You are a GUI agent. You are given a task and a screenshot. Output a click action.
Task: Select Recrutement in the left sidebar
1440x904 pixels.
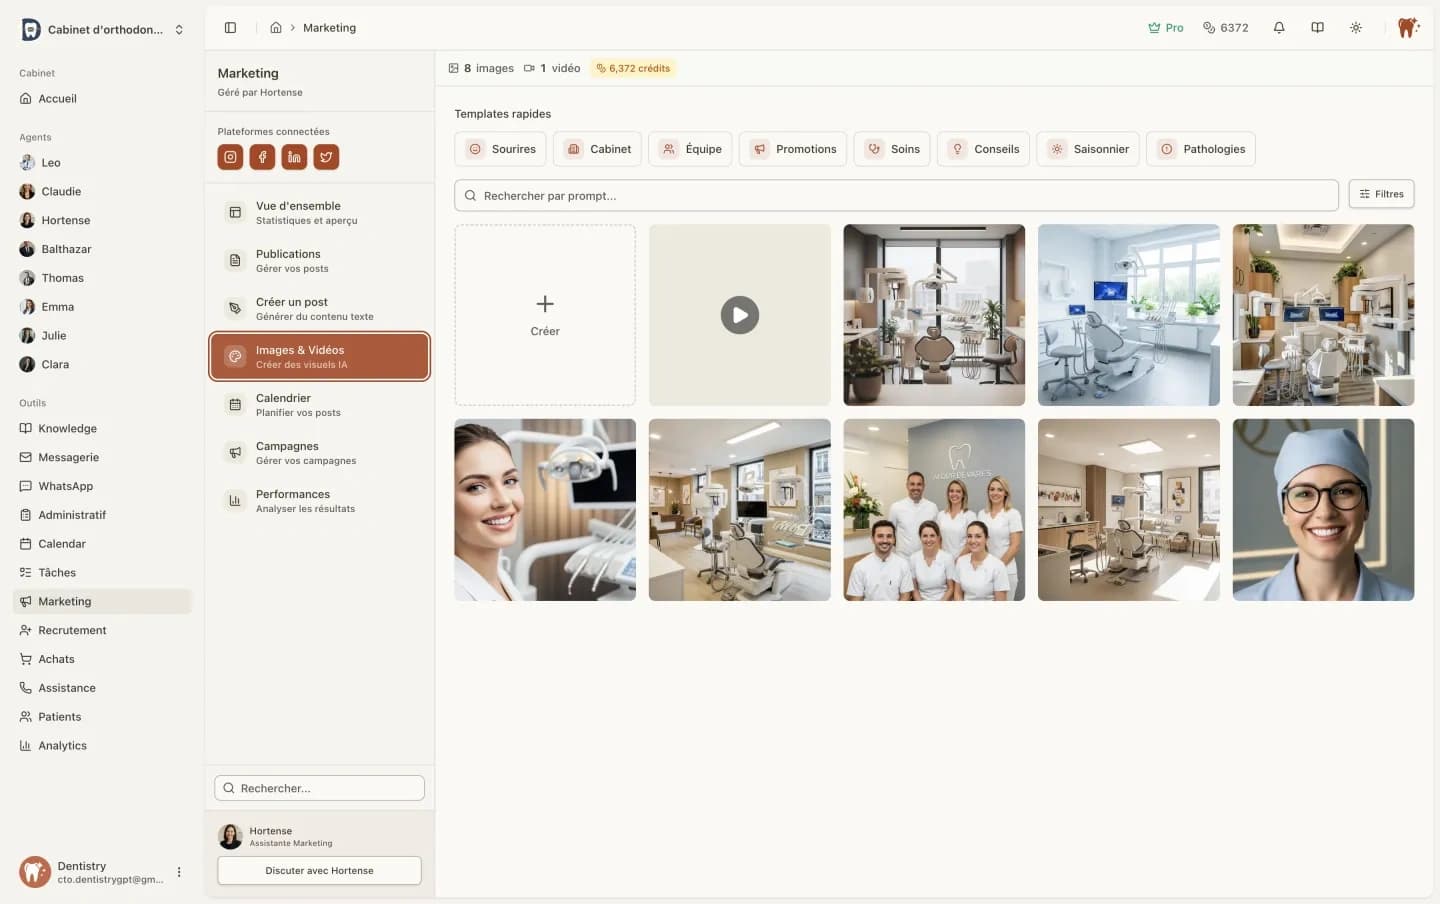(x=72, y=631)
